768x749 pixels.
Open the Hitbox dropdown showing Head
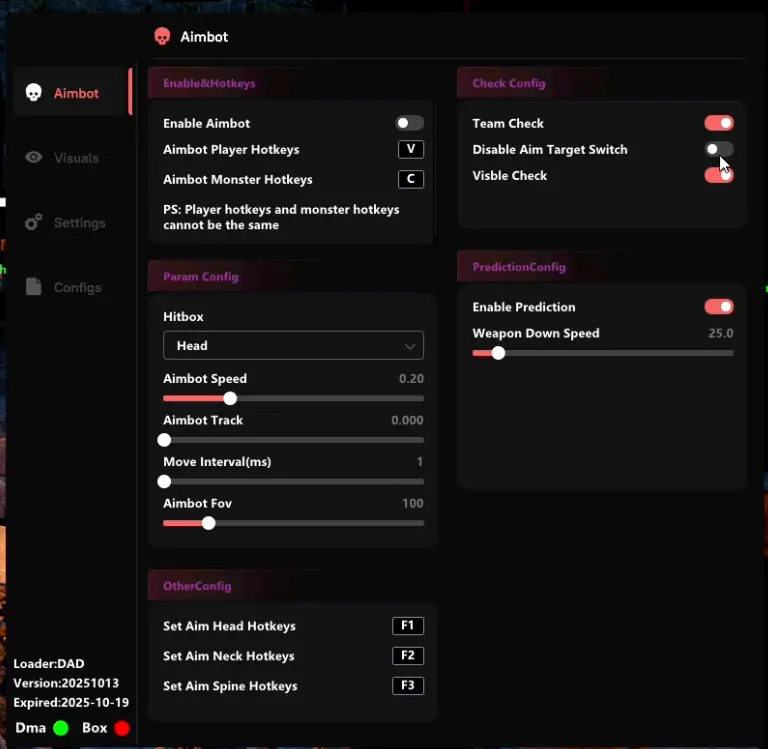pyautogui.click(x=293, y=345)
